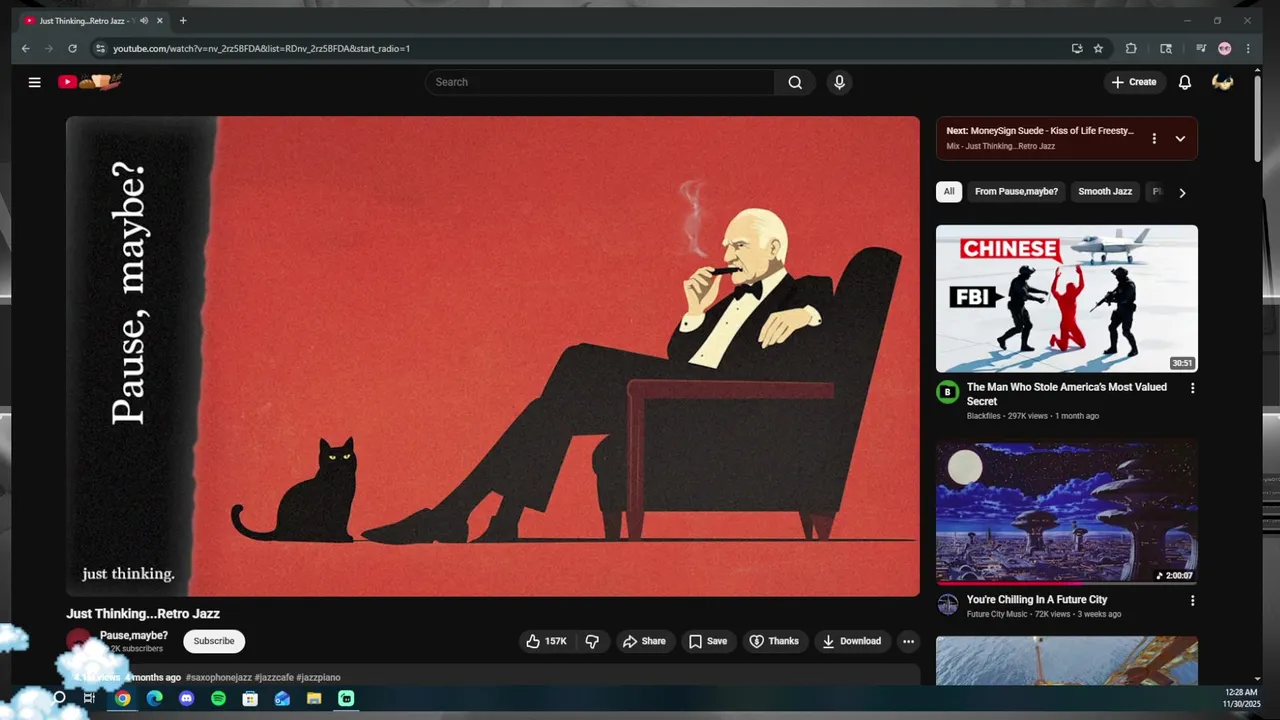Click Share button
This screenshot has width=1280, height=720.
(643, 641)
